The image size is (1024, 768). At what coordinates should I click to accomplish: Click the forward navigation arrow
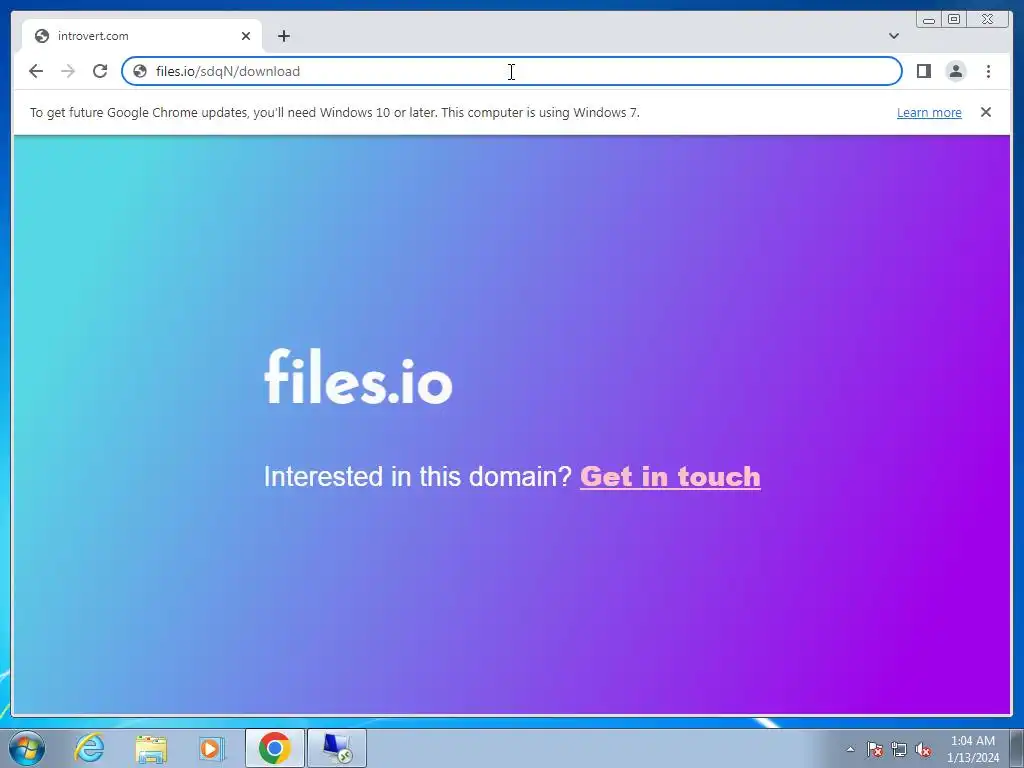[68, 71]
